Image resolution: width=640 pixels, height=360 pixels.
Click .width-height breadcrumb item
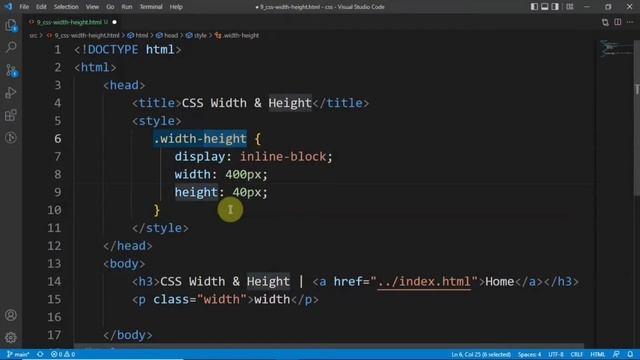(x=240, y=36)
